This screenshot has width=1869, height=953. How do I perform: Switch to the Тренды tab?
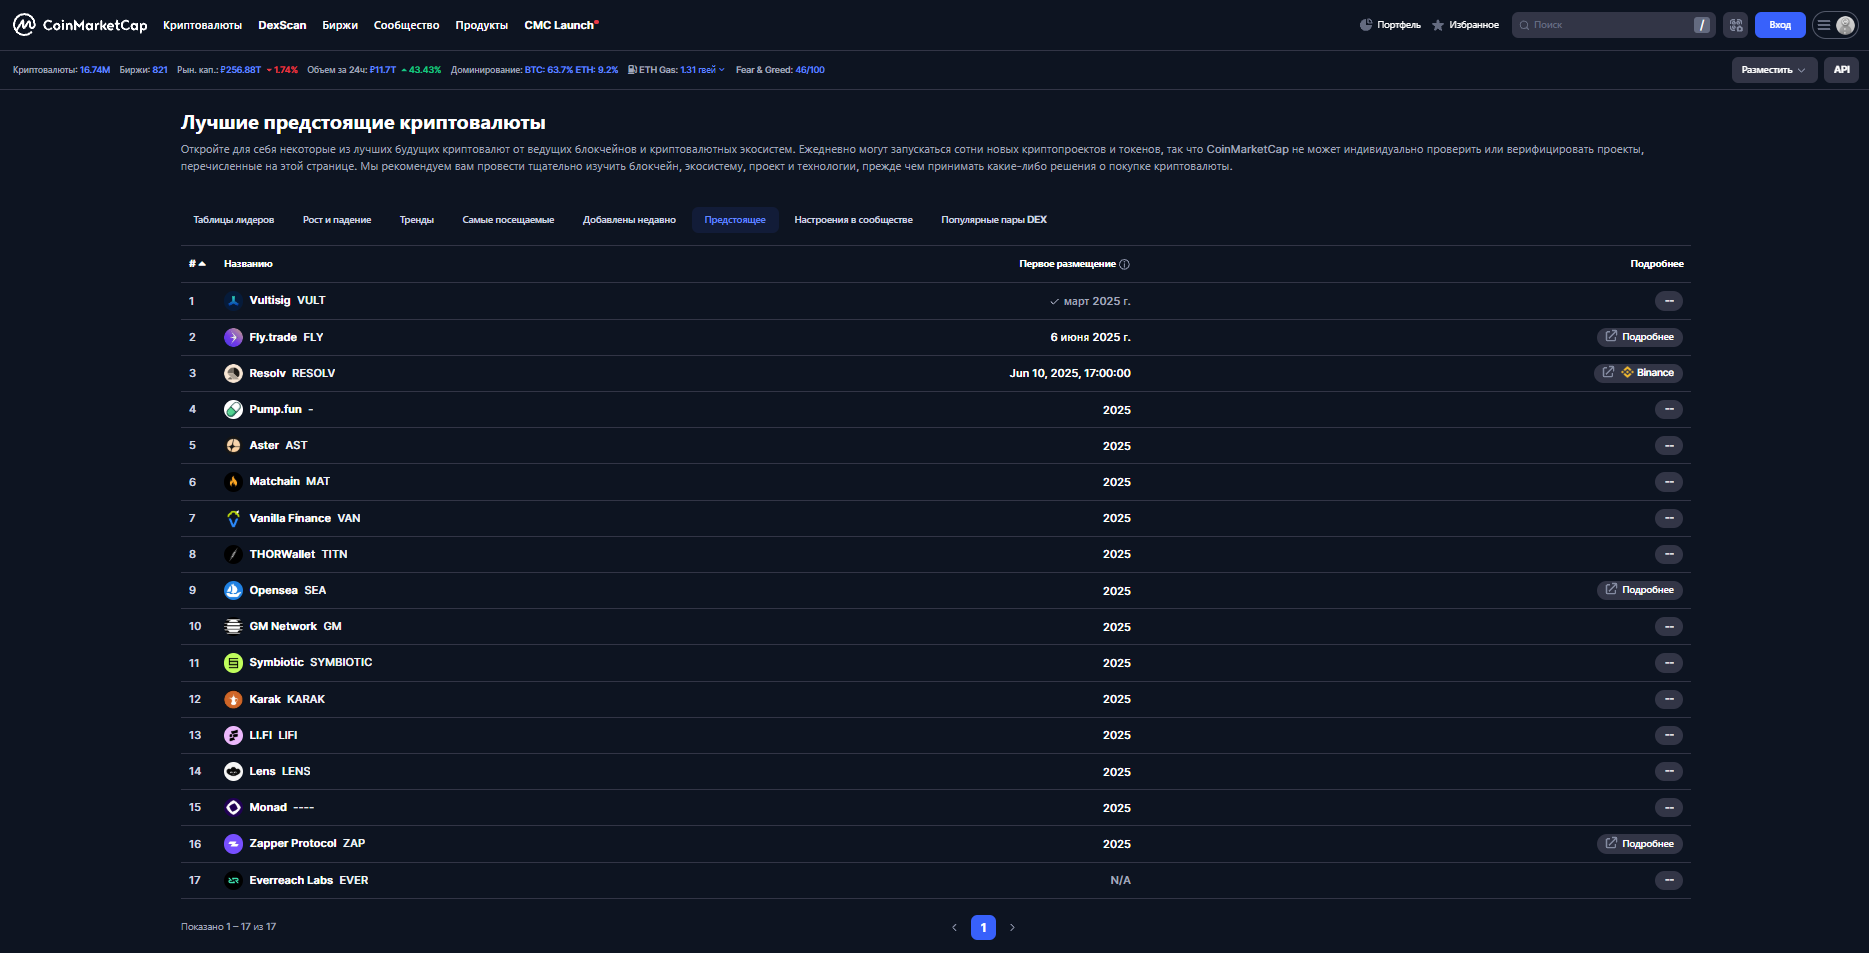tap(417, 220)
